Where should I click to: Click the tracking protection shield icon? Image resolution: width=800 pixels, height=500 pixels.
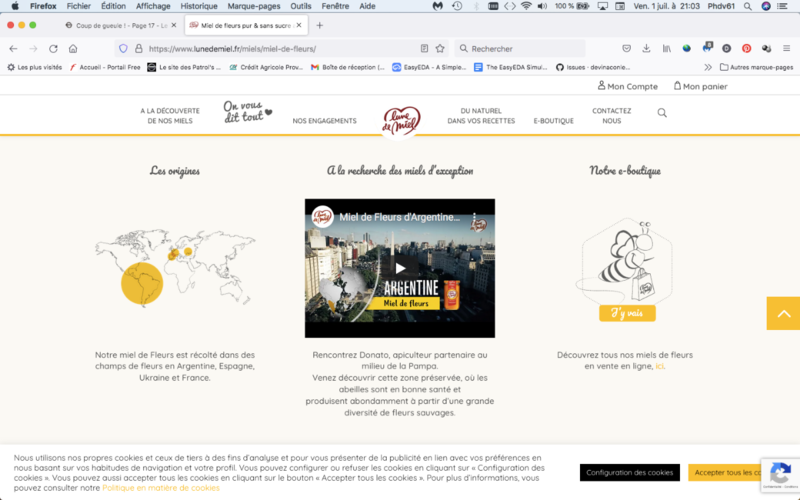click(x=123, y=48)
